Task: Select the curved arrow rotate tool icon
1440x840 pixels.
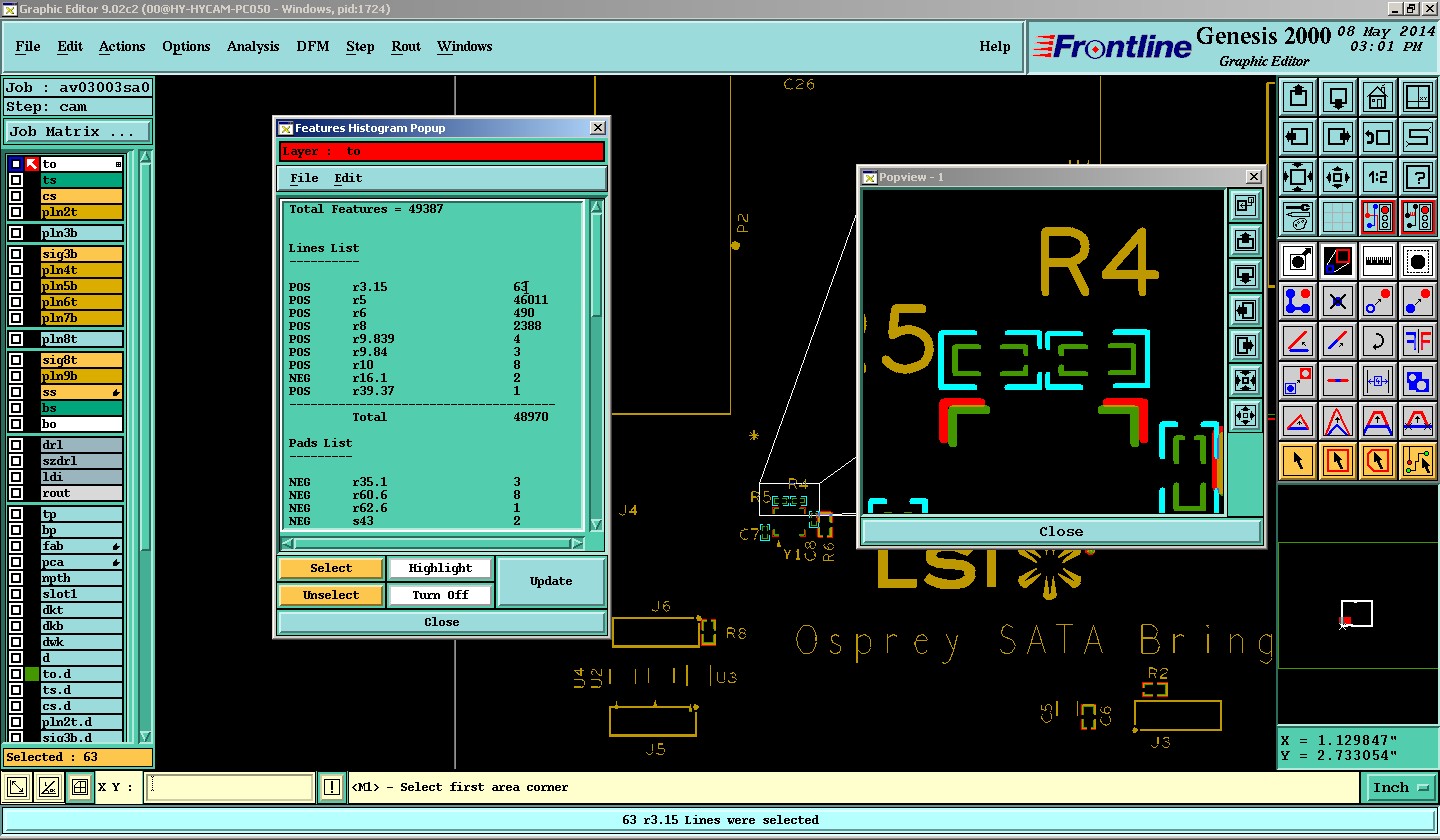Action: tap(1378, 341)
